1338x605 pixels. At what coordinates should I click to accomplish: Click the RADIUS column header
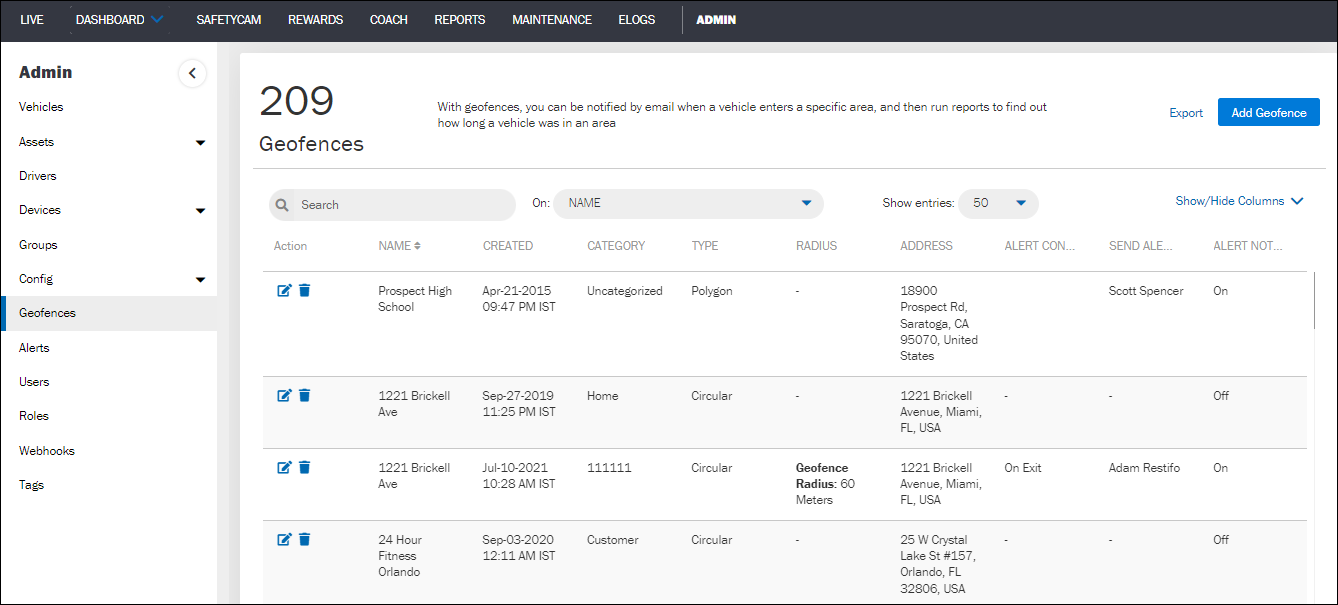[816, 246]
